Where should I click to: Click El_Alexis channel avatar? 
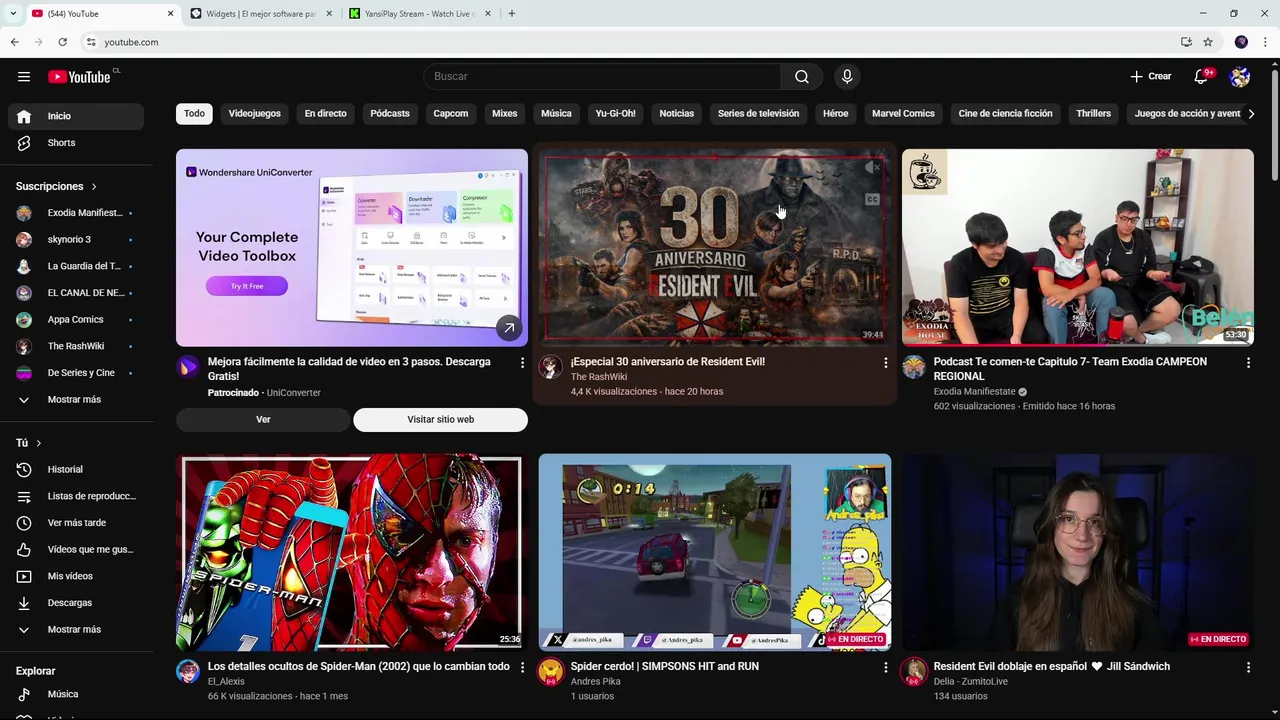[x=188, y=671]
